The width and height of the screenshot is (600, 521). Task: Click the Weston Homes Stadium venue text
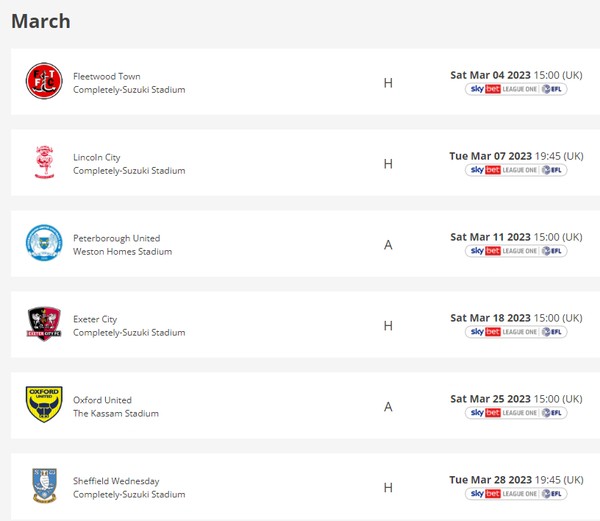point(122,252)
